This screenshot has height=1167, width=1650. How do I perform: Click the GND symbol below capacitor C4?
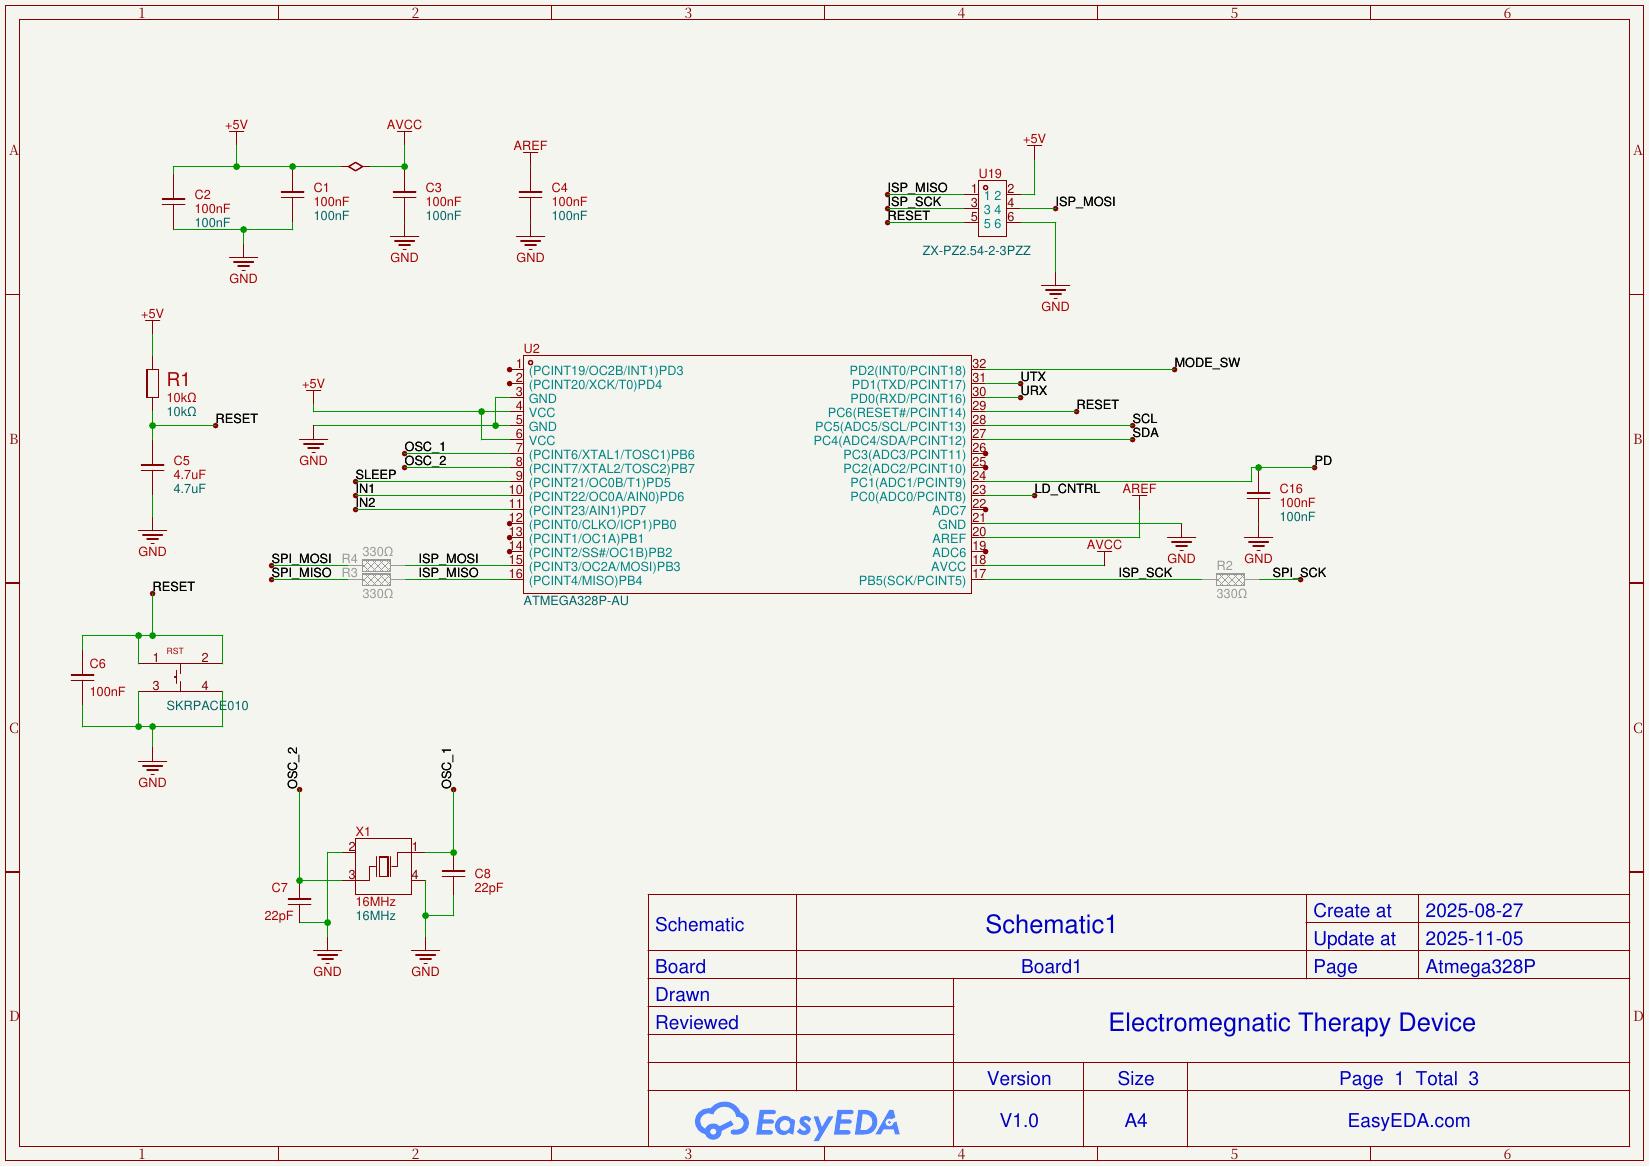(530, 249)
